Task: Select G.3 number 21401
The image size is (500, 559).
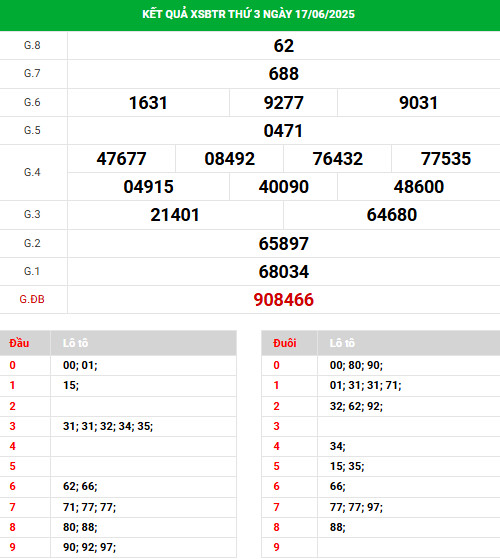Action: [x=175, y=215]
